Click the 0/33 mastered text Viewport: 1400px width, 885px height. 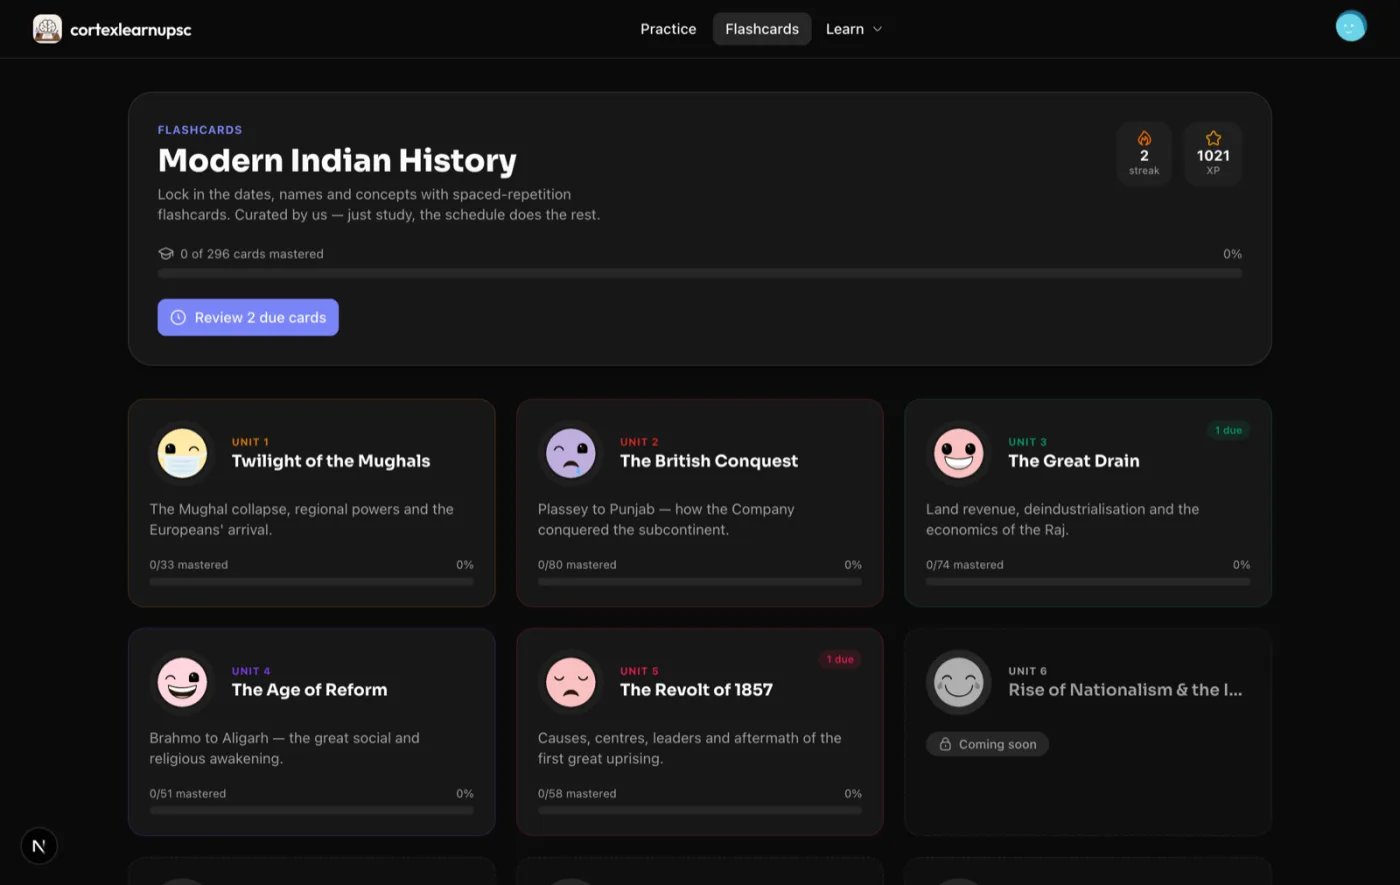(x=189, y=565)
